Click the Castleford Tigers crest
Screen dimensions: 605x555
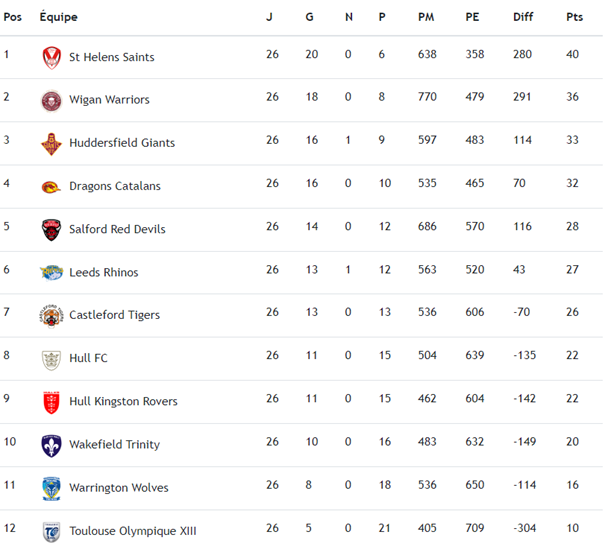(x=51, y=315)
